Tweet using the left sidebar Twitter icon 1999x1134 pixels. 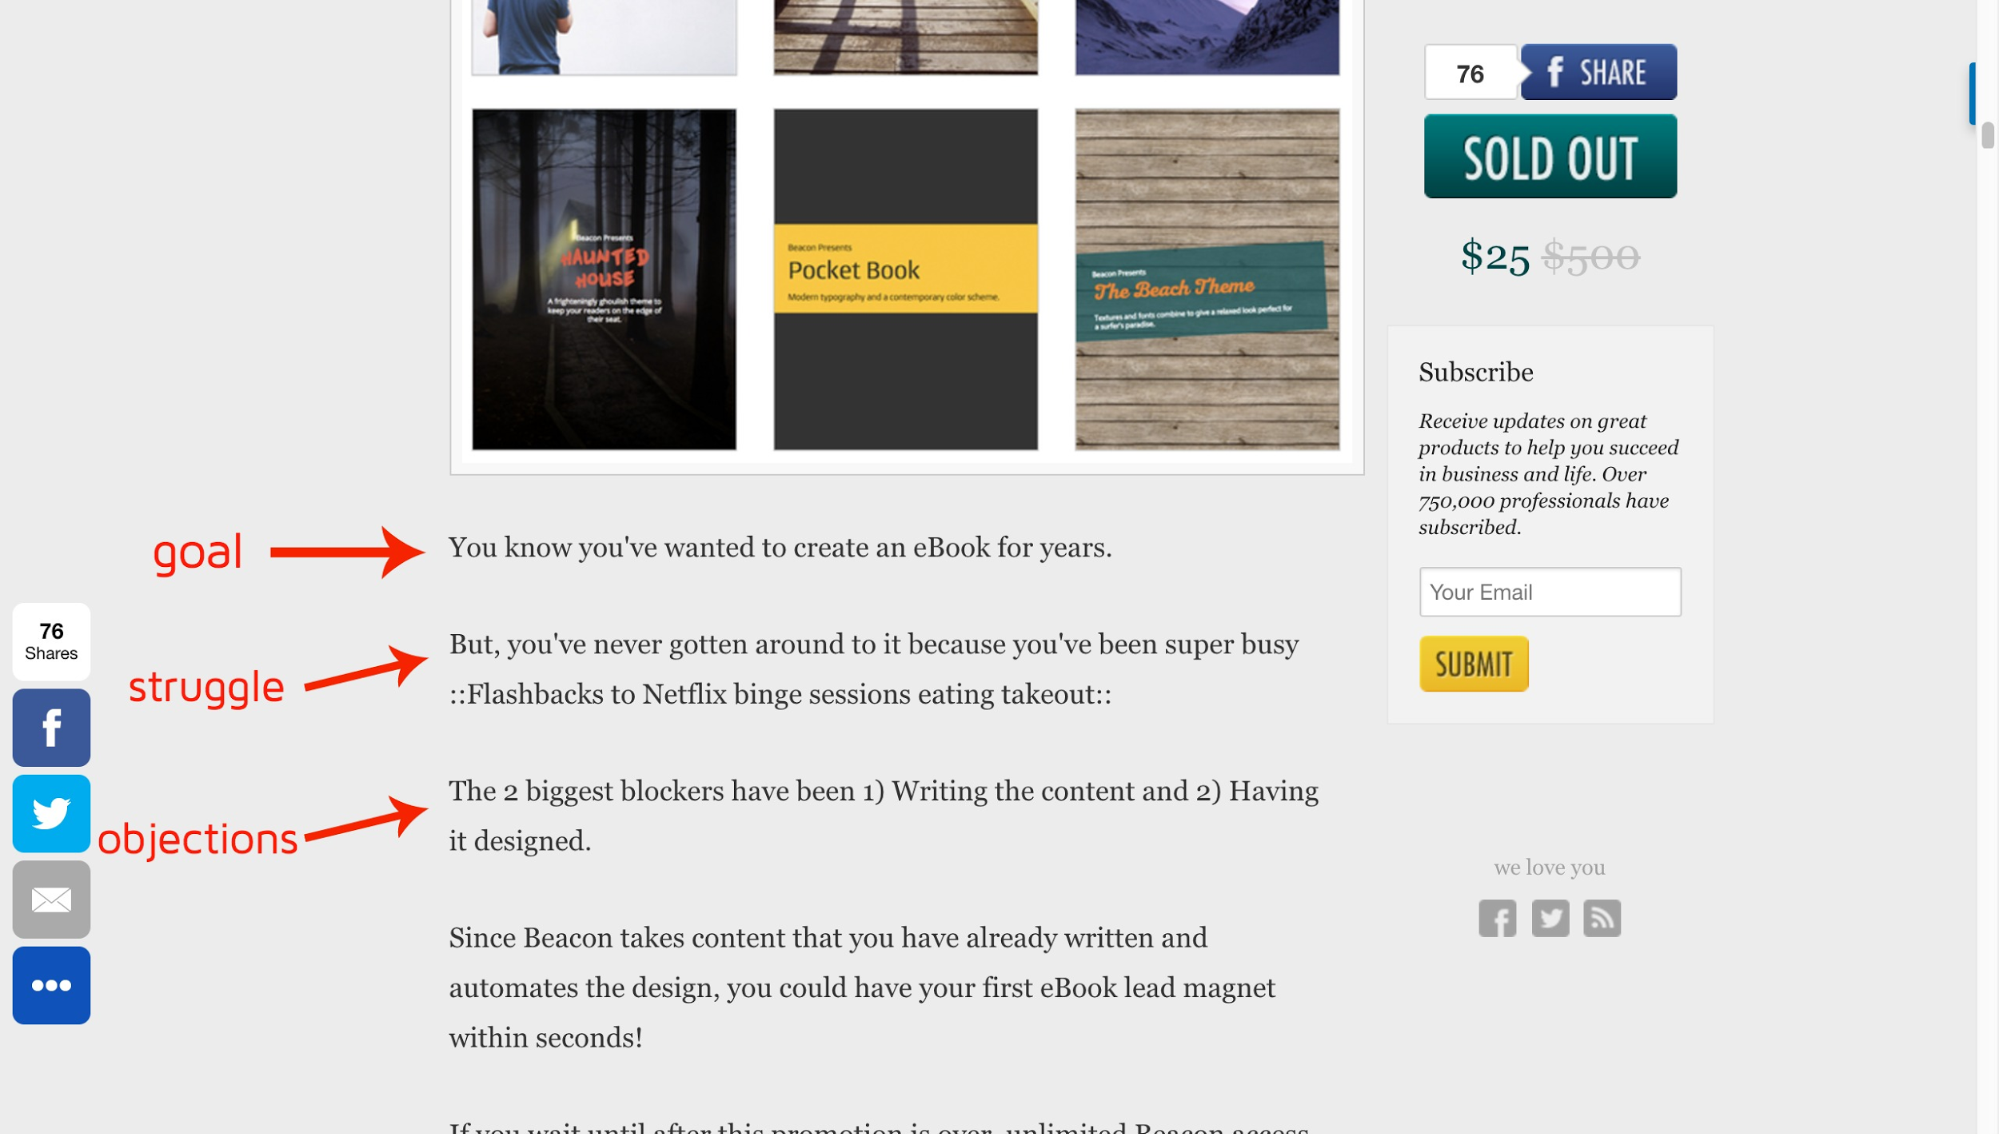tap(51, 813)
